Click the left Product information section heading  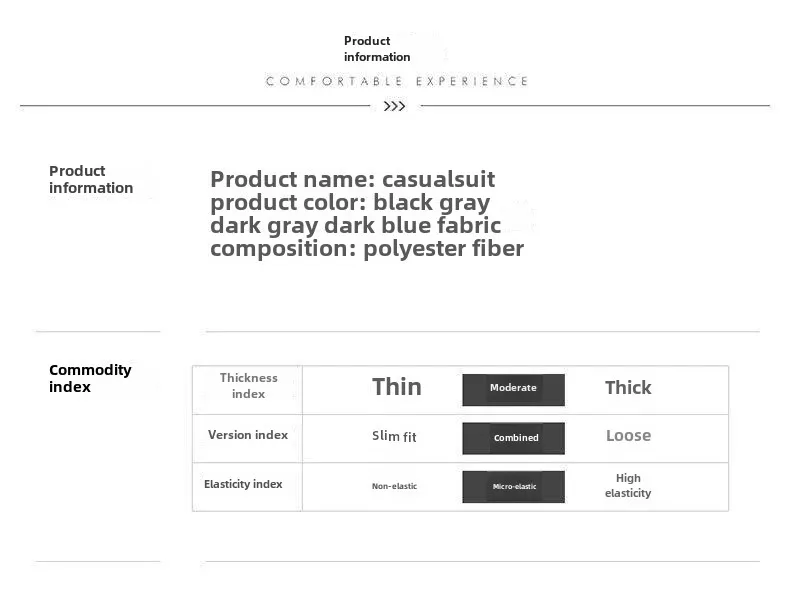point(91,179)
